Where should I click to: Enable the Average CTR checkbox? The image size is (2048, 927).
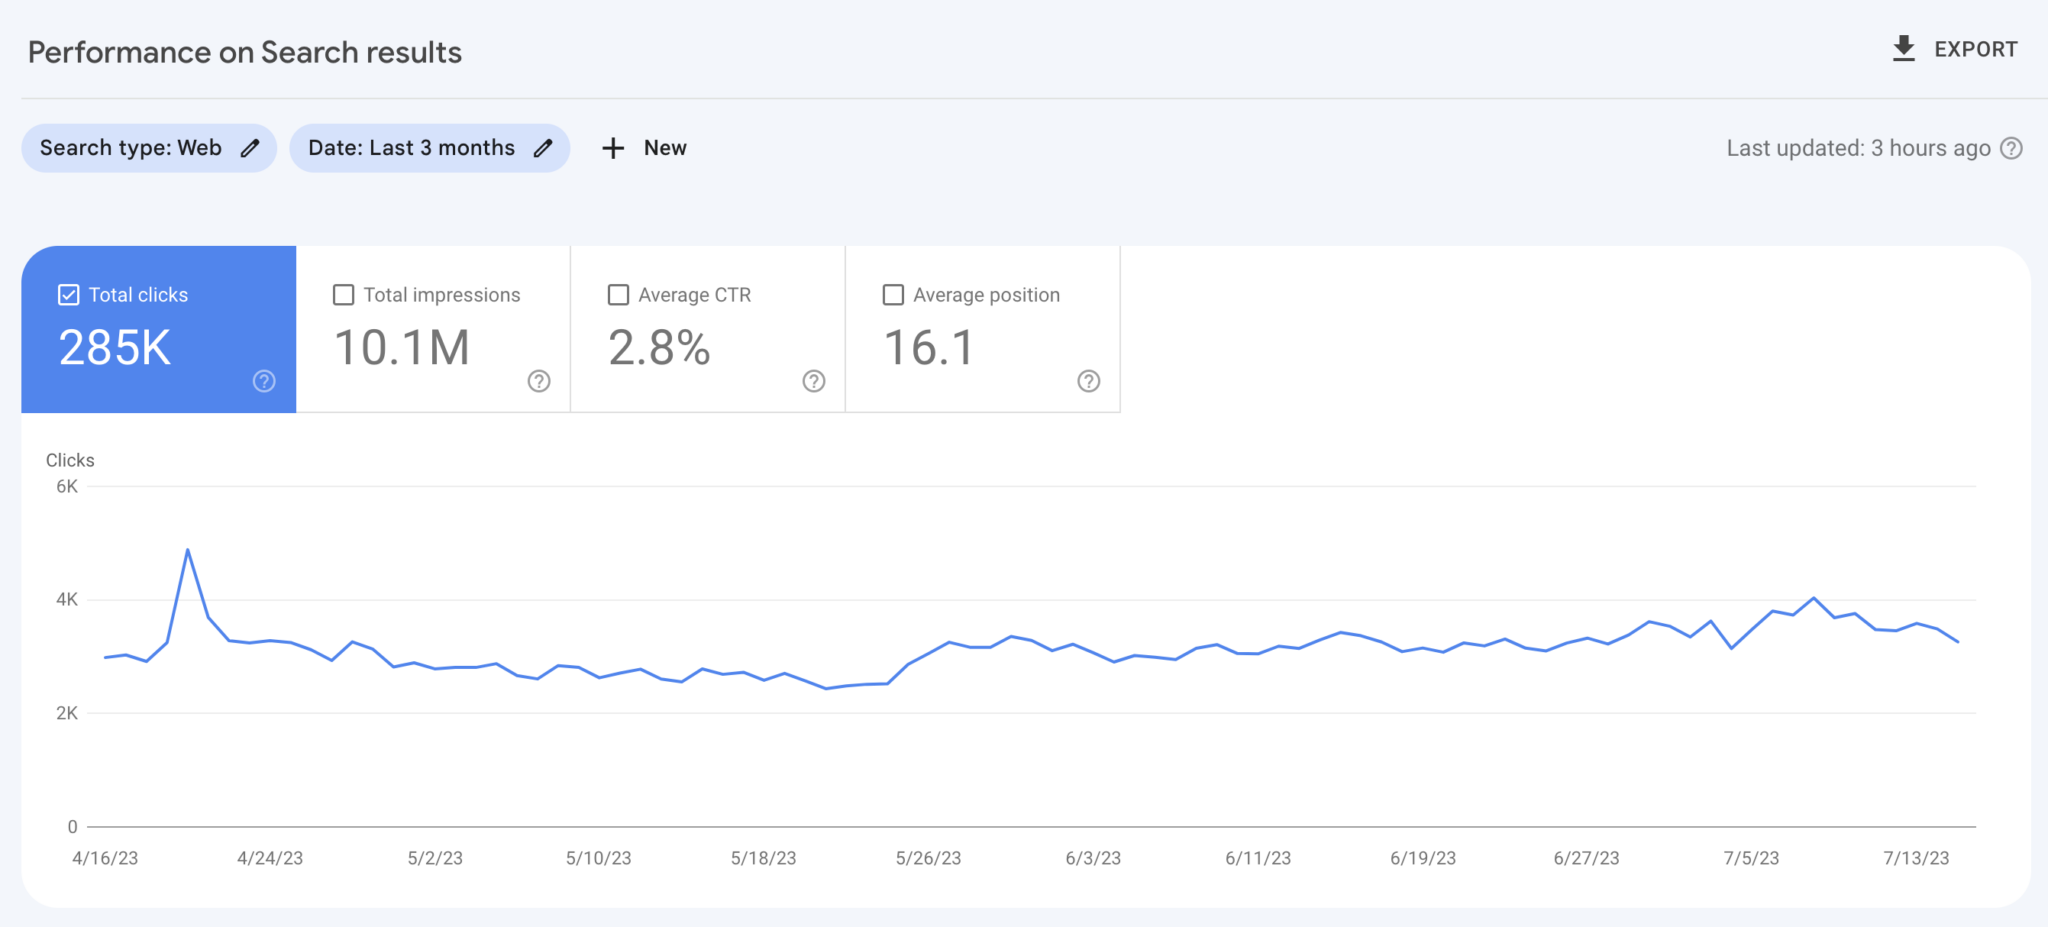click(618, 294)
